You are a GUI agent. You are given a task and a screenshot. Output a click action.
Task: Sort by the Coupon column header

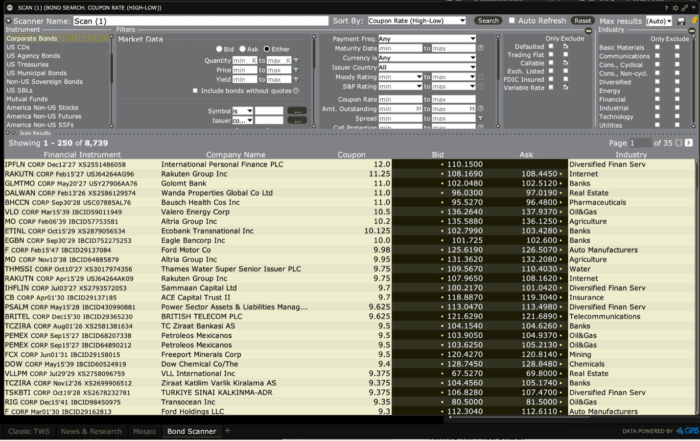coord(351,154)
